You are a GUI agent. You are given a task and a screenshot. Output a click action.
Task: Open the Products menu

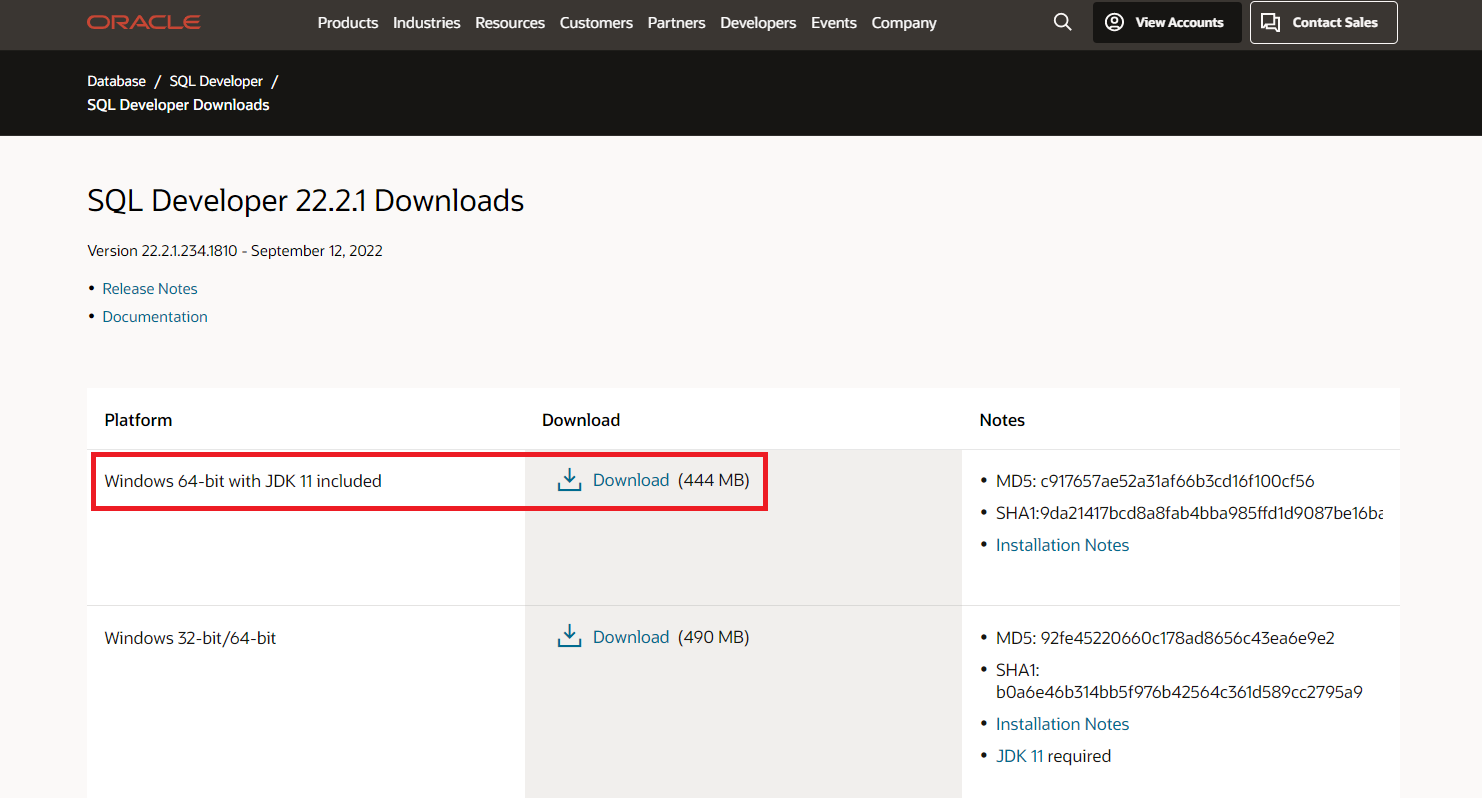coord(348,22)
